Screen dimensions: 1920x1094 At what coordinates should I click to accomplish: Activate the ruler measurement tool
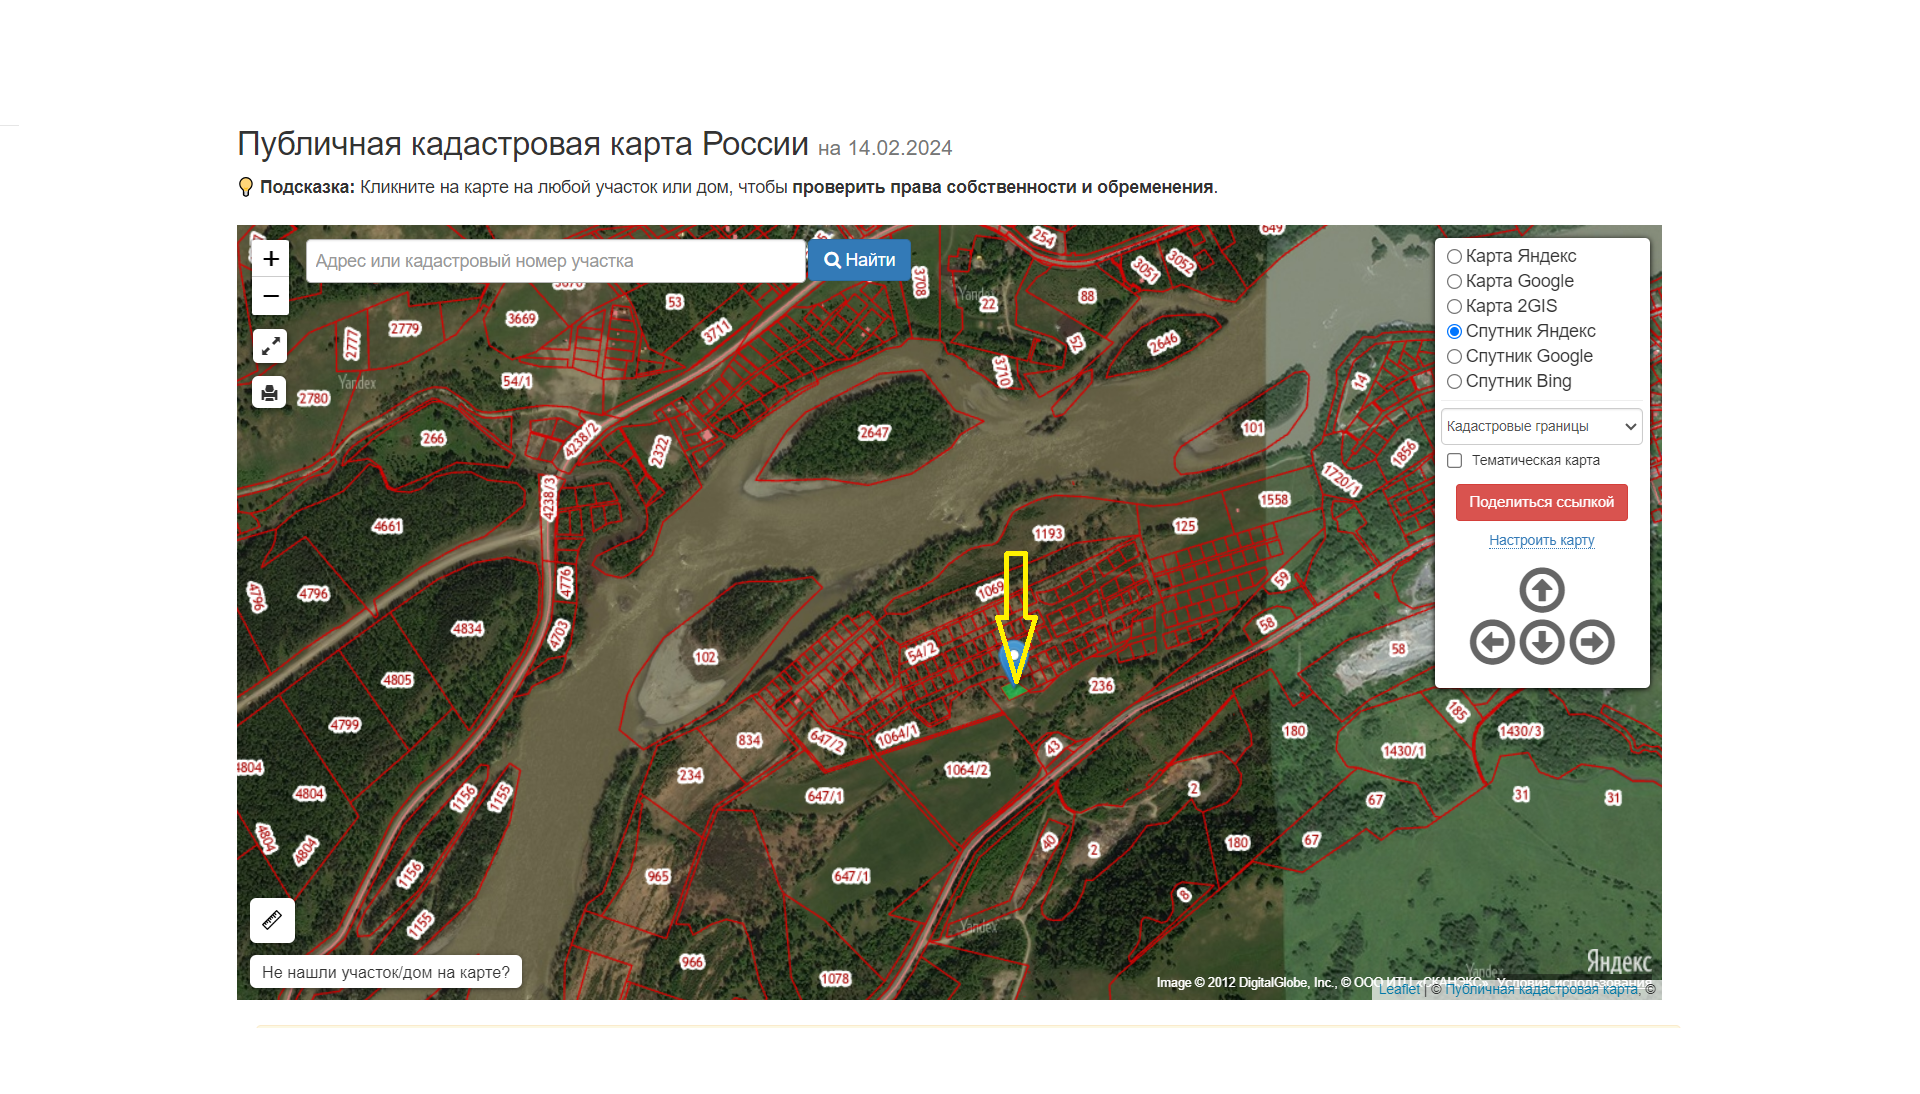(272, 920)
